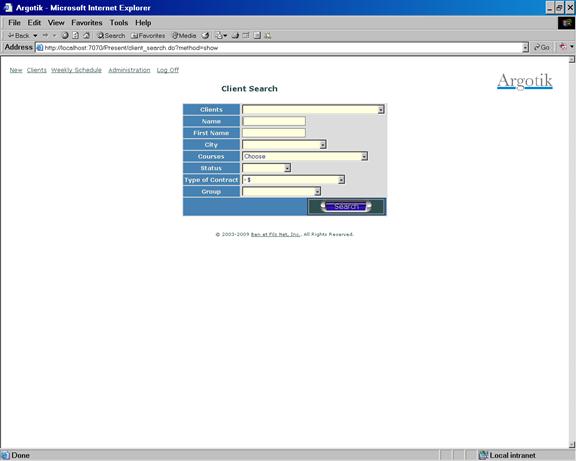Expand the Clients dropdown list
The image size is (576, 461).
[x=313, y=109]
